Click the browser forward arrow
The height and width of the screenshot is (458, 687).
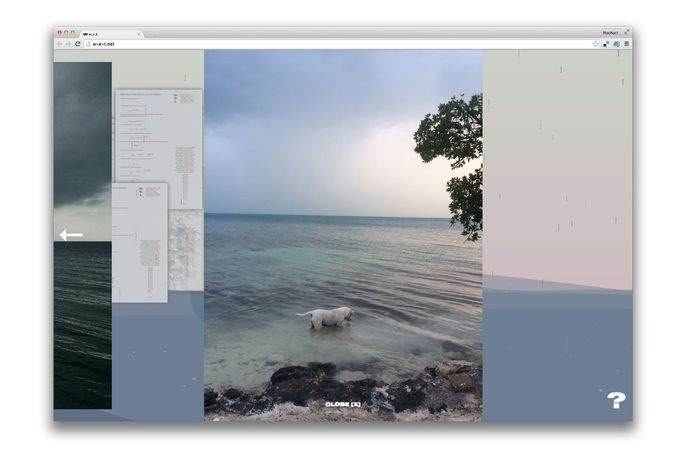[68, 44]
